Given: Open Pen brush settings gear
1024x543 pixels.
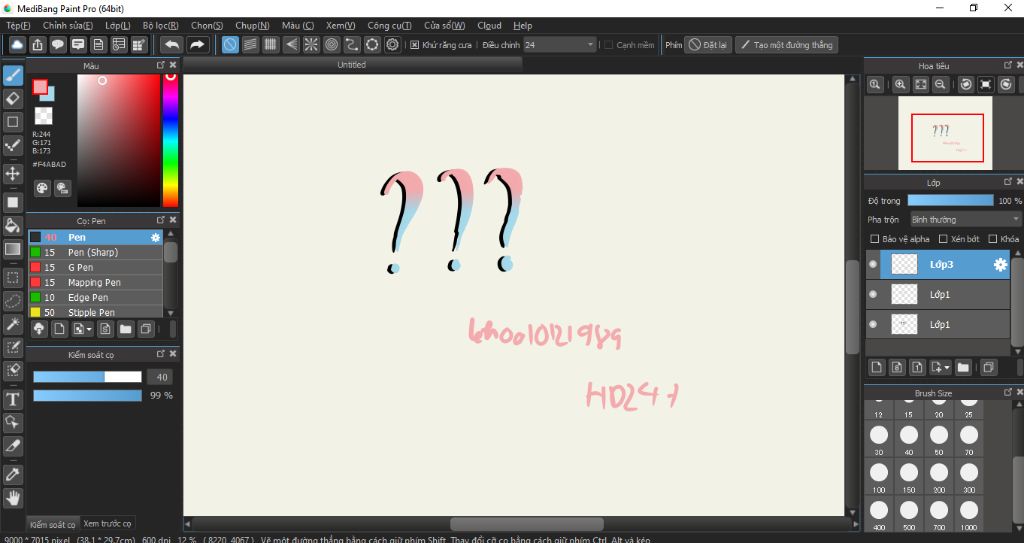Looking at the screenshot, I should coord(155,237).
